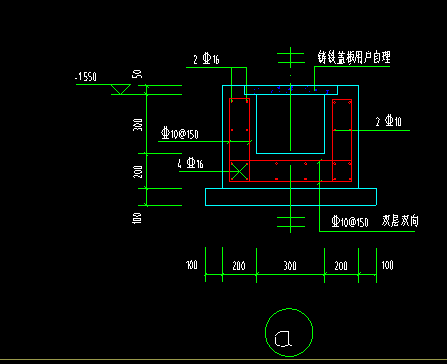Click the vertical 200 dimension text

tap(138, 172)
